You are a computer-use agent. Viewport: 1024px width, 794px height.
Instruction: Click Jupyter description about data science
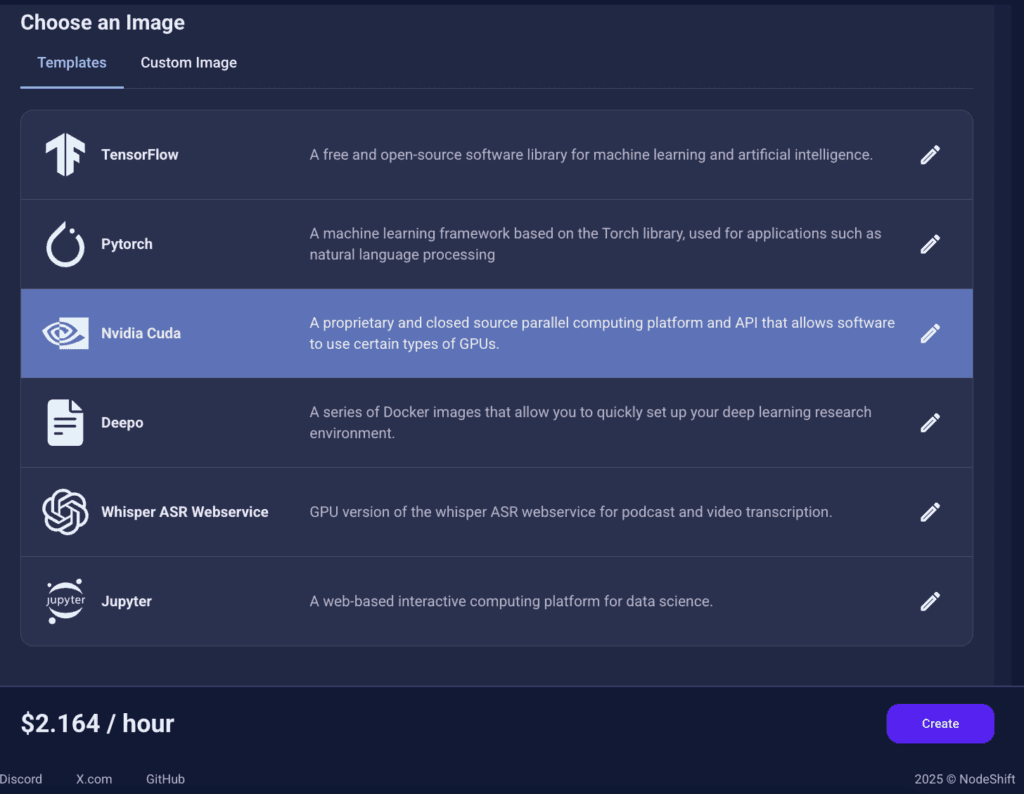[x=511, y=601]
